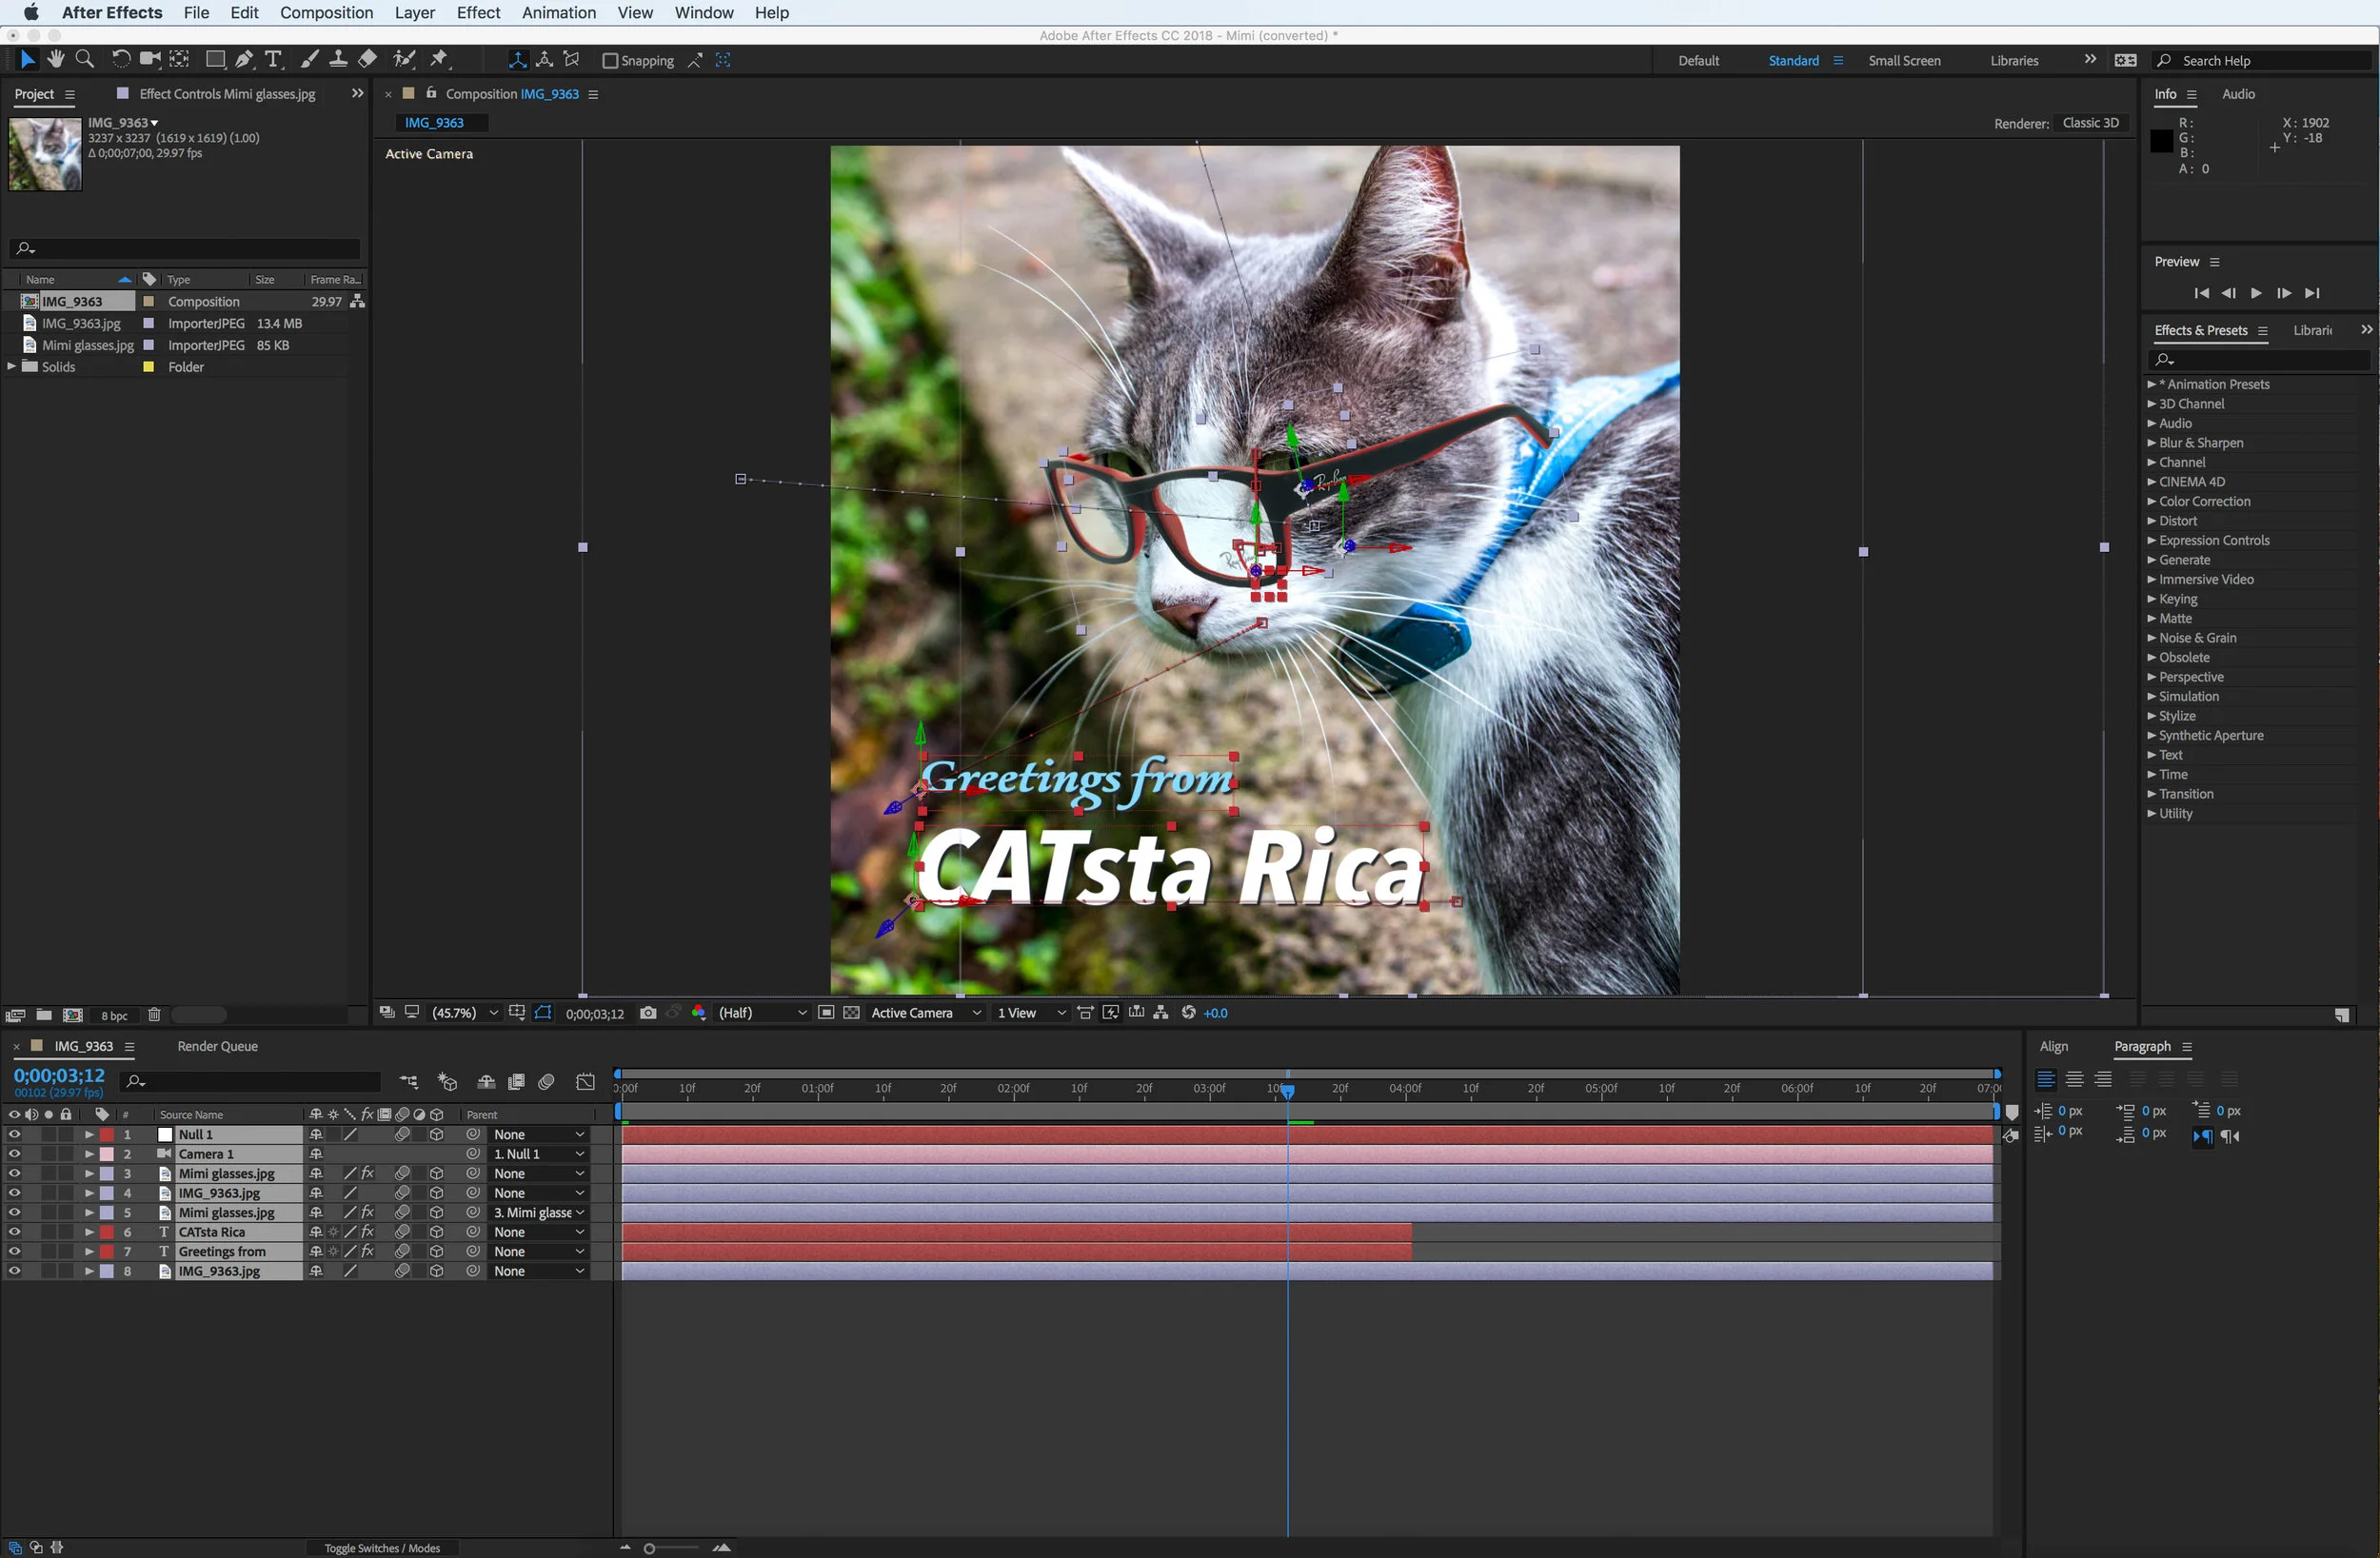Click the Show Channel color icon

coord(699,1013)
